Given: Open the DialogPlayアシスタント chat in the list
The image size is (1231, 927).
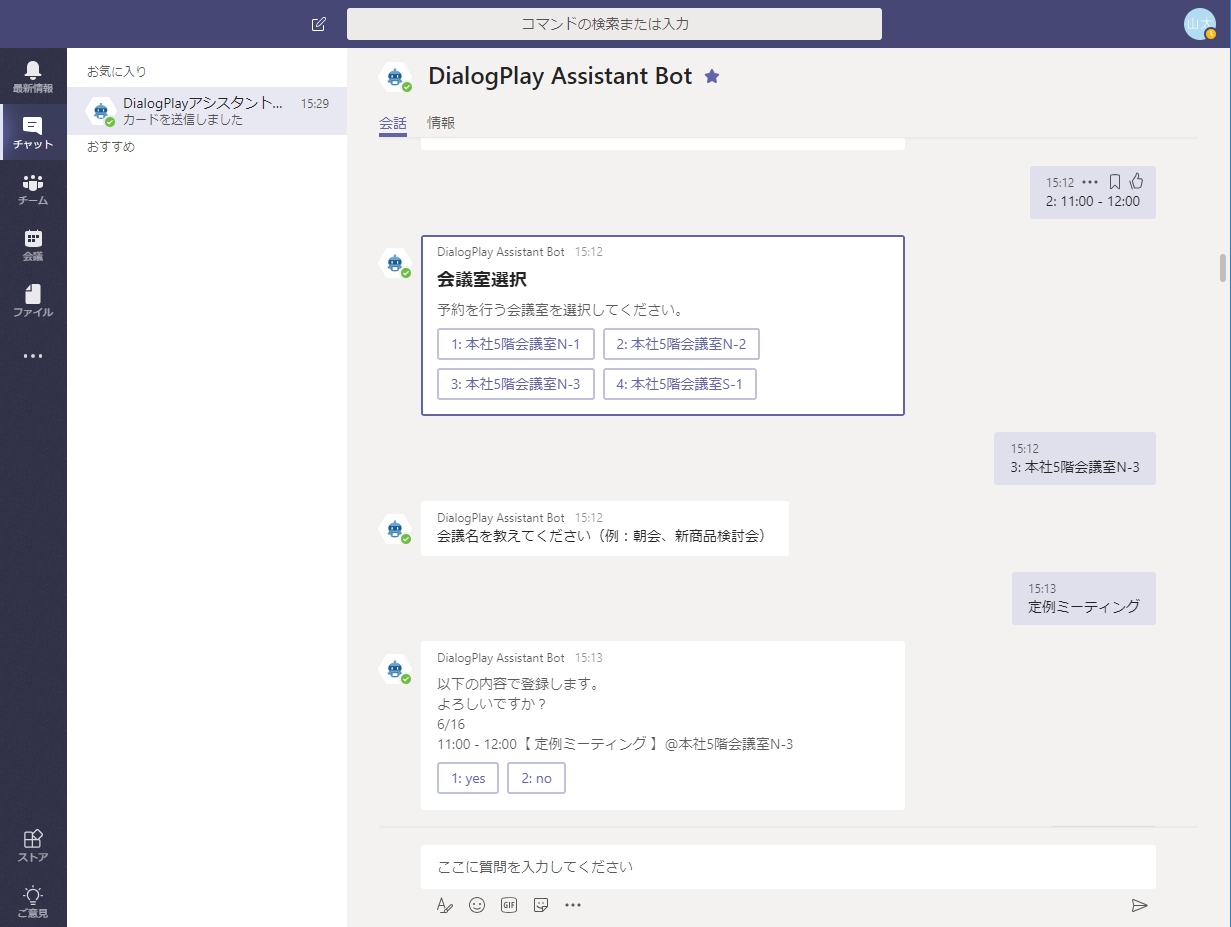Looking at the screenshot, I should coord(207,111).
